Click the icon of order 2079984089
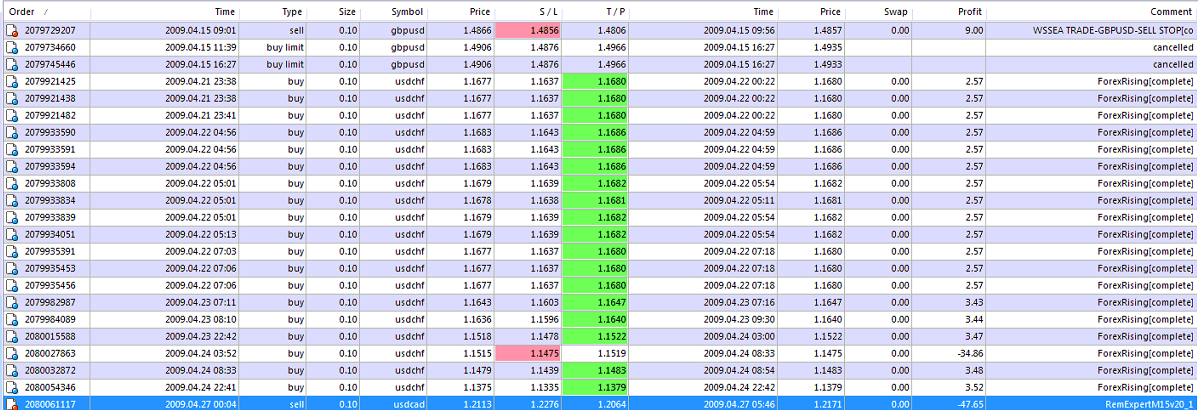The height and width of the screenshot is (410, 1198). point(11,319)
